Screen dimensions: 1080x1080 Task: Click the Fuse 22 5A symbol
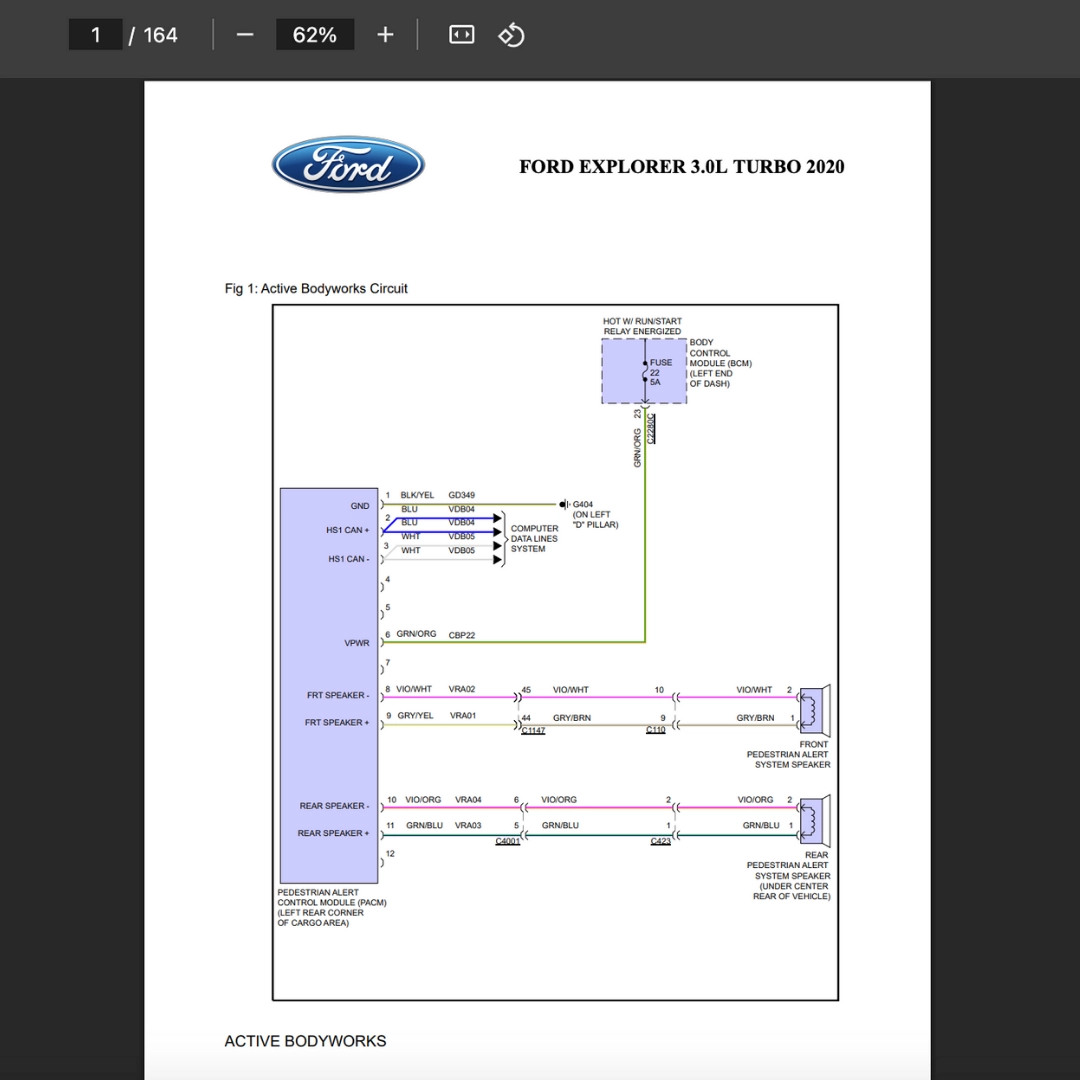coord(645,372)
